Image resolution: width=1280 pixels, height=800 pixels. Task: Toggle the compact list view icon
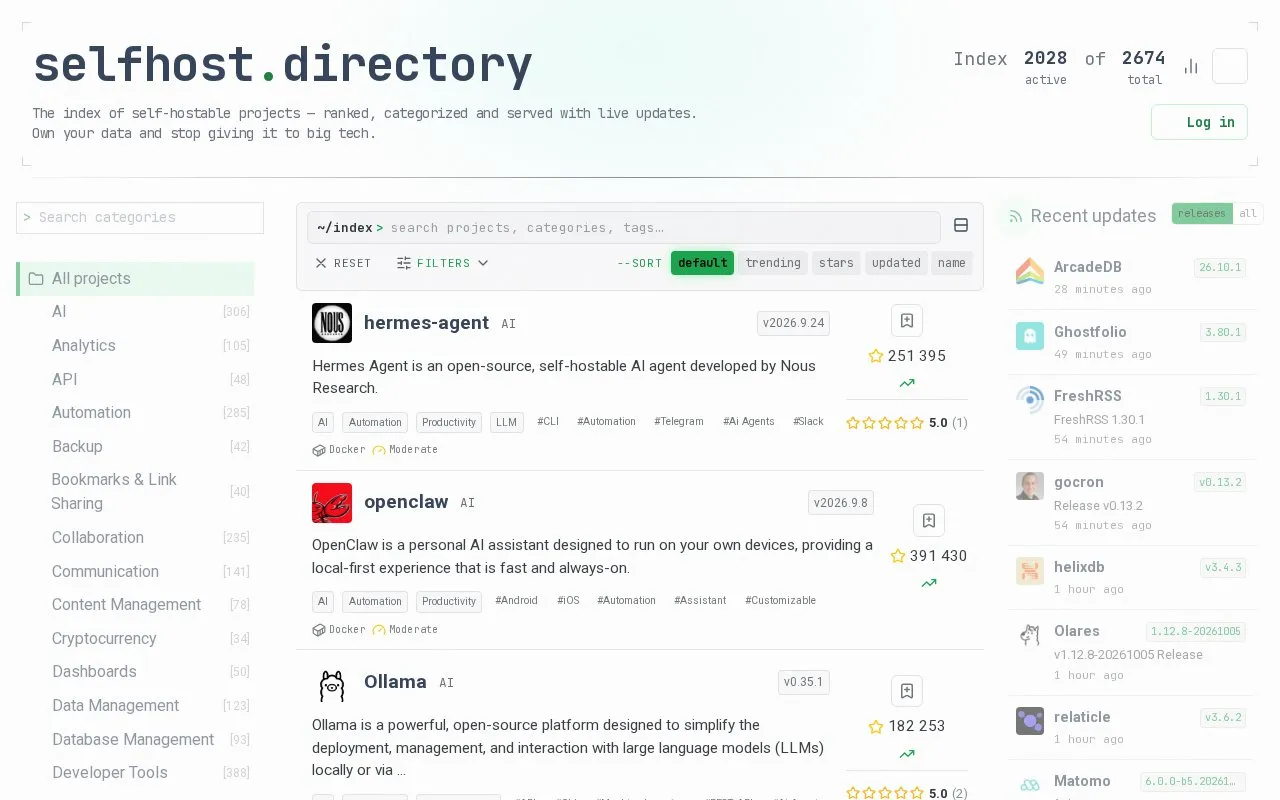961,226
